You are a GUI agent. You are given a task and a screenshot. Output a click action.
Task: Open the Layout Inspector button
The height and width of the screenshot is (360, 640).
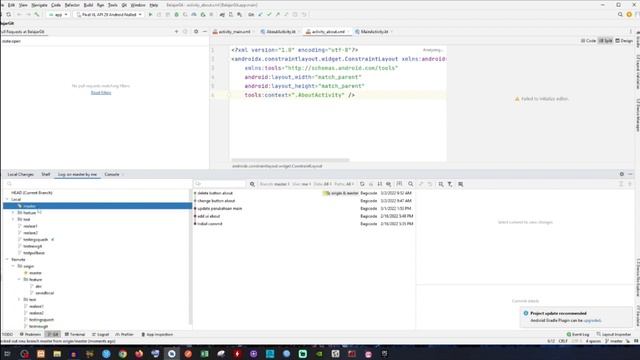(614, 334)
